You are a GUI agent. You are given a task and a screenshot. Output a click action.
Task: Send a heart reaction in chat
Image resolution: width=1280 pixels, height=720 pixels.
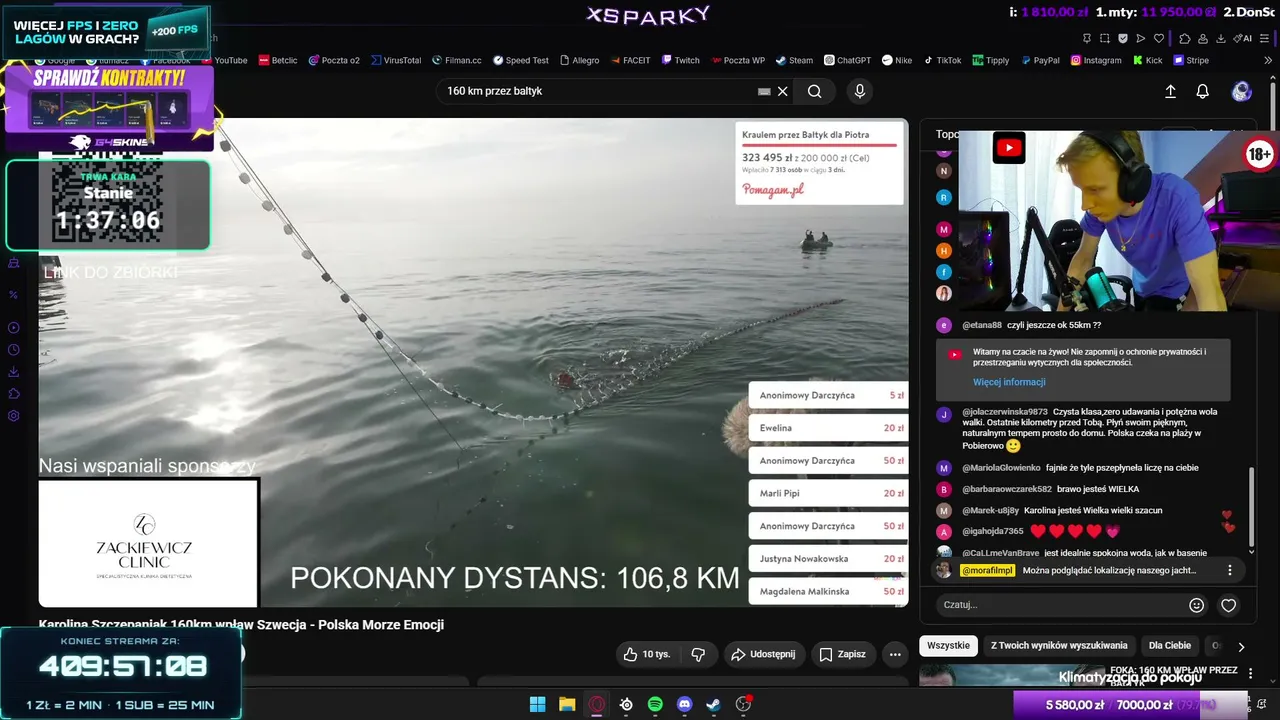point(1229,605)
